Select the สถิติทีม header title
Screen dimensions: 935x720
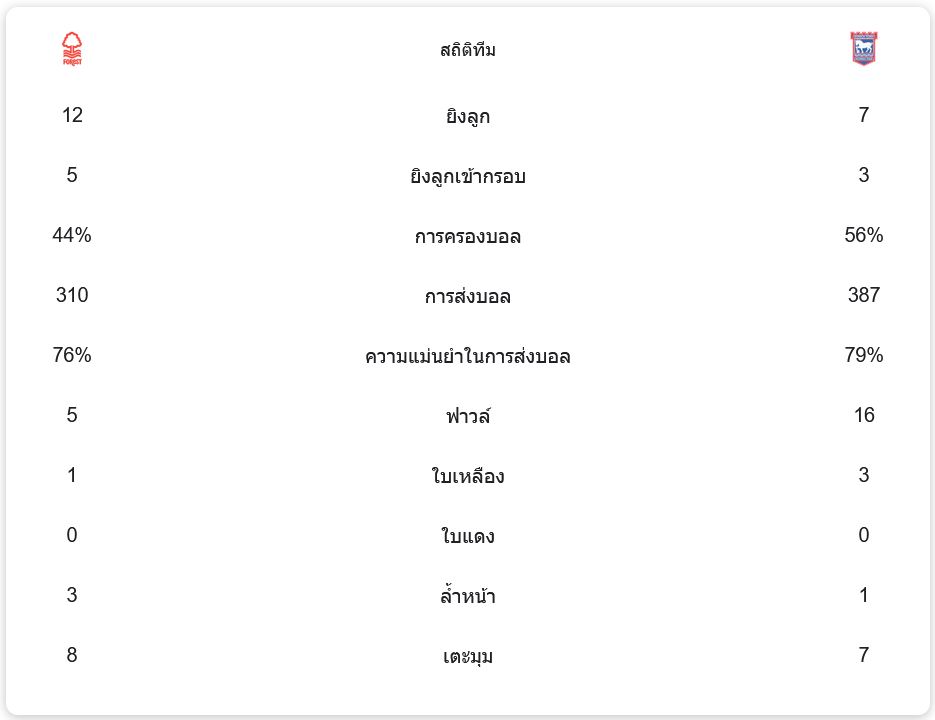pos(467,50)
